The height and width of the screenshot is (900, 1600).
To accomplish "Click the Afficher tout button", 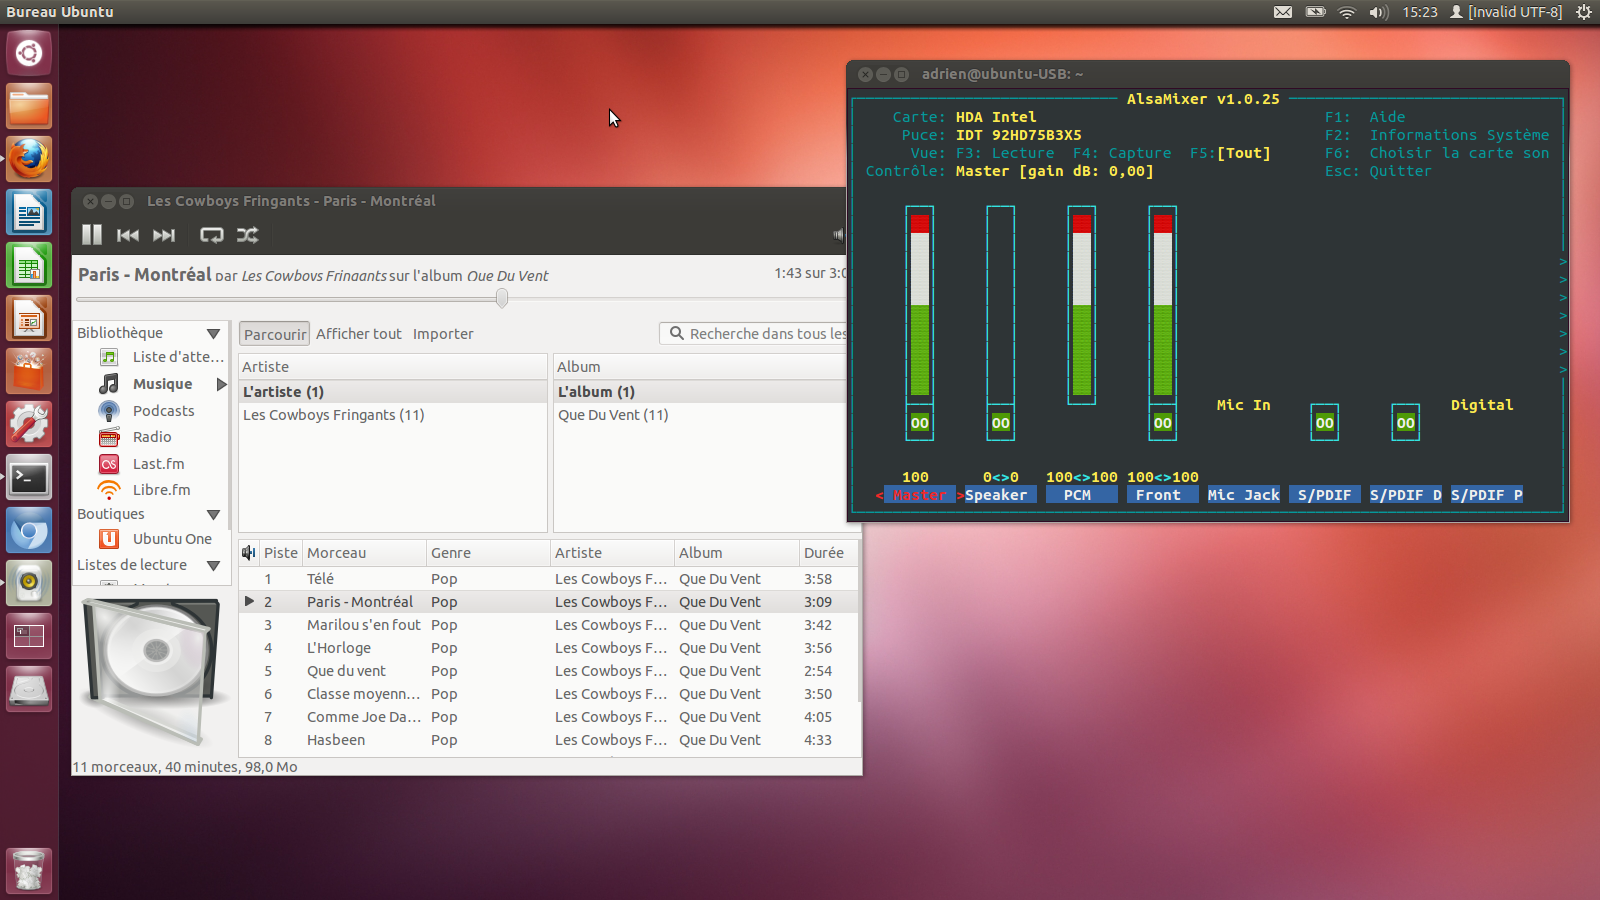I will click(x=359, y=334).
